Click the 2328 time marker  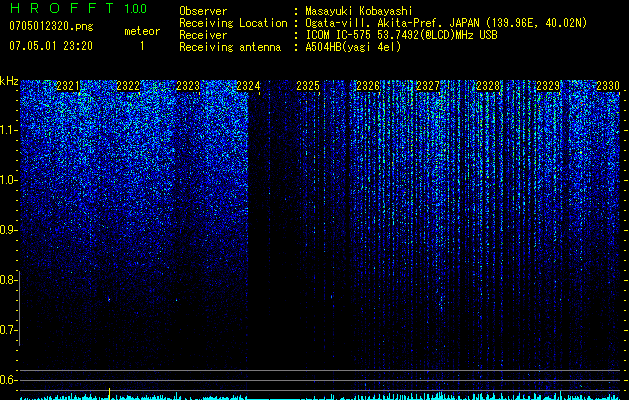tap(488, 86)
